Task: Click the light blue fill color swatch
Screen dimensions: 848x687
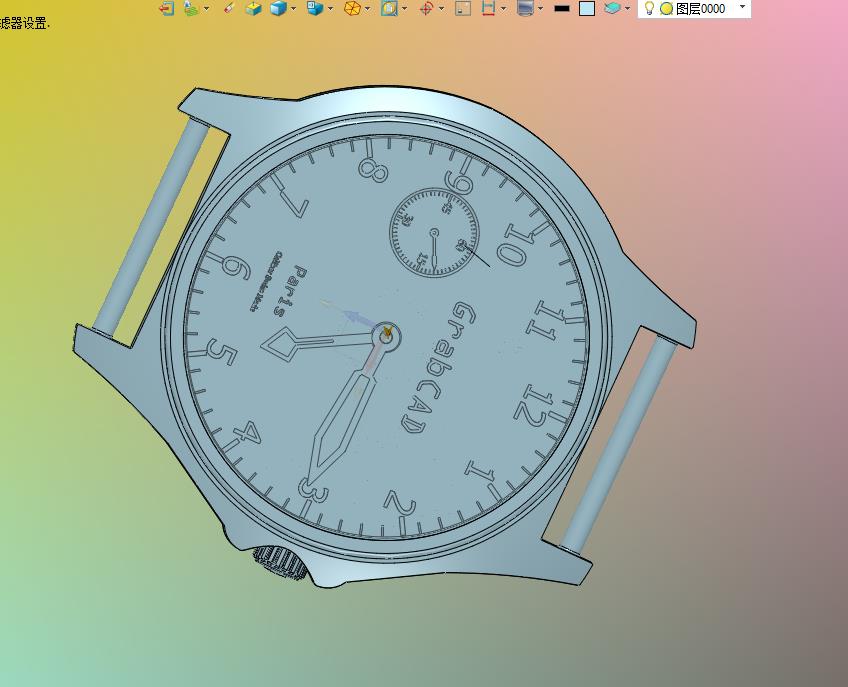Action: (x=587, y=8)
